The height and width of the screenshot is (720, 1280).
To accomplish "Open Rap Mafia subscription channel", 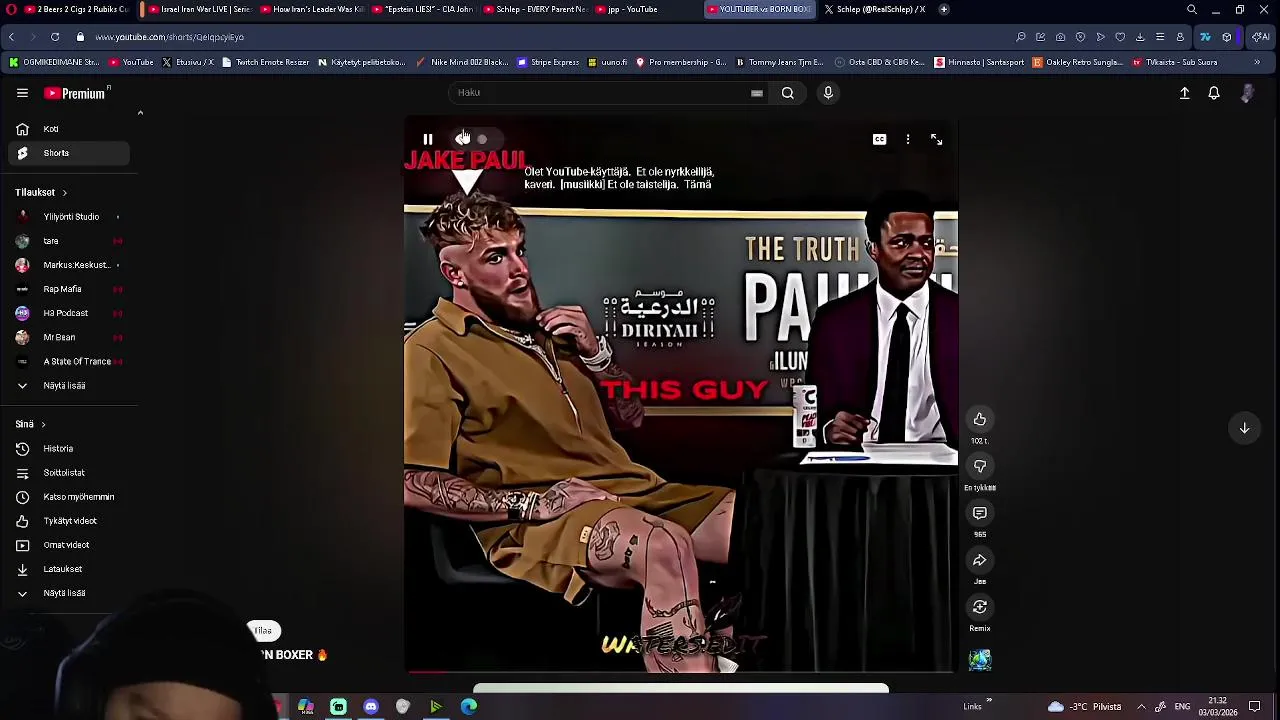I will [x=69, y=289].
